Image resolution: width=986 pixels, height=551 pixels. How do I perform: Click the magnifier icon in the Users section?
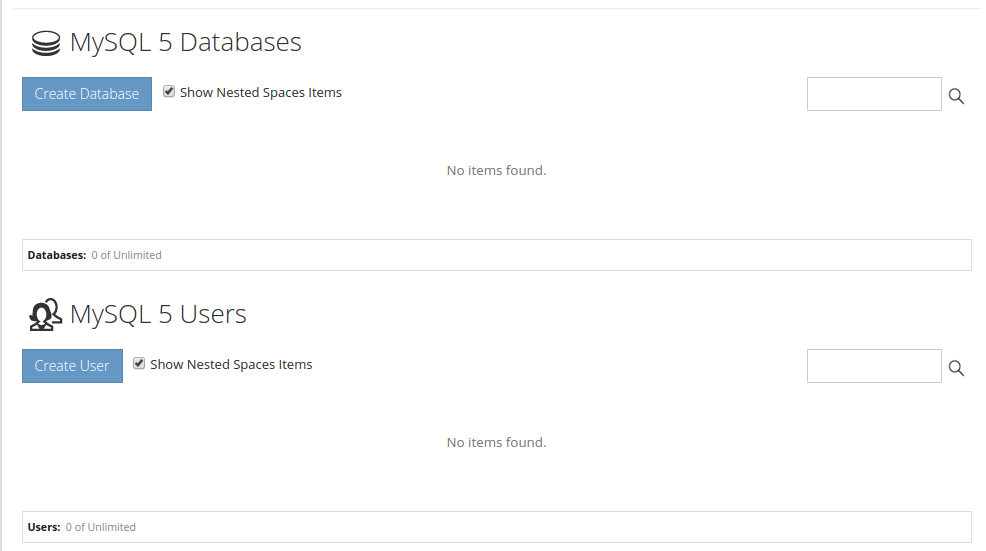pyautogui.click(x=956, y=368)
